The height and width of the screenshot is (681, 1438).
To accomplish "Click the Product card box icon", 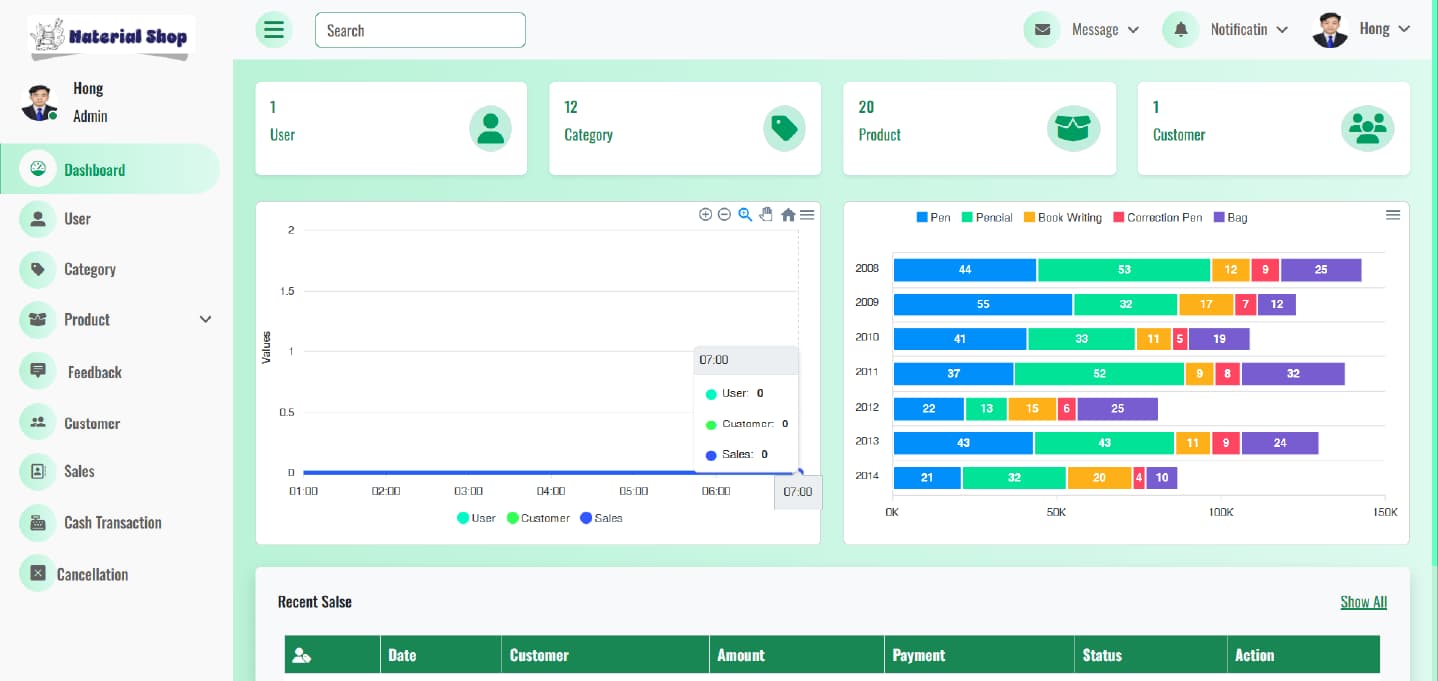I will pyautogui.click(x=1073, y=128).
